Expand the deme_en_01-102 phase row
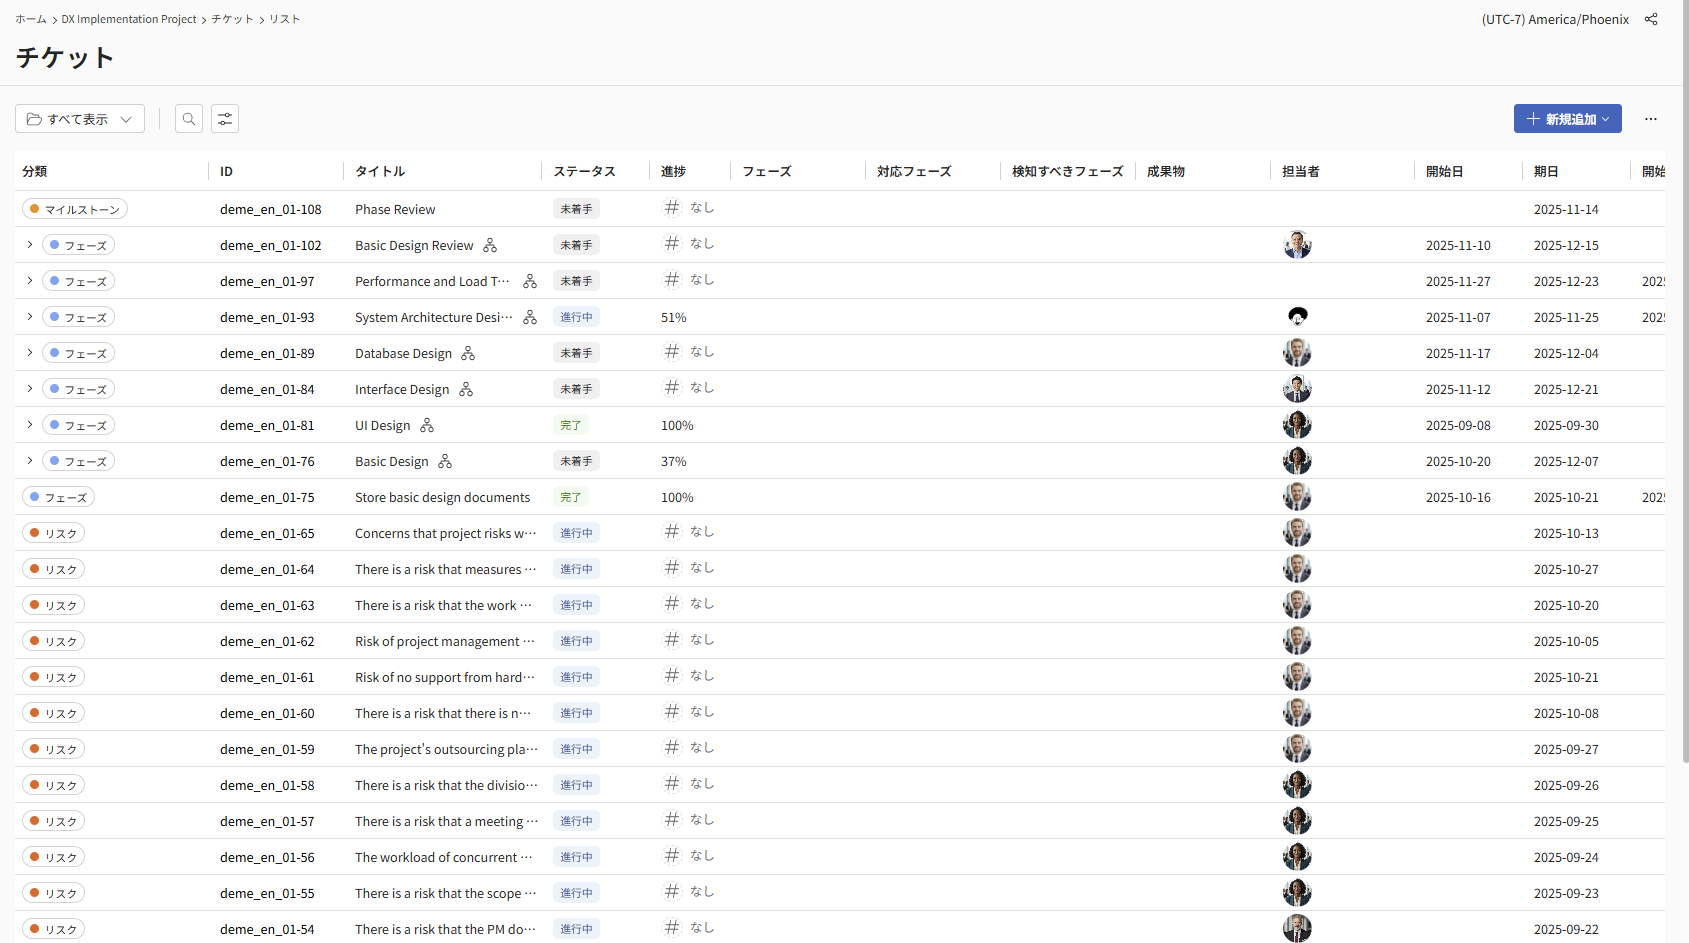Image resolution: width=1689 pixels, height=943 pixels. tap(30, 245)
